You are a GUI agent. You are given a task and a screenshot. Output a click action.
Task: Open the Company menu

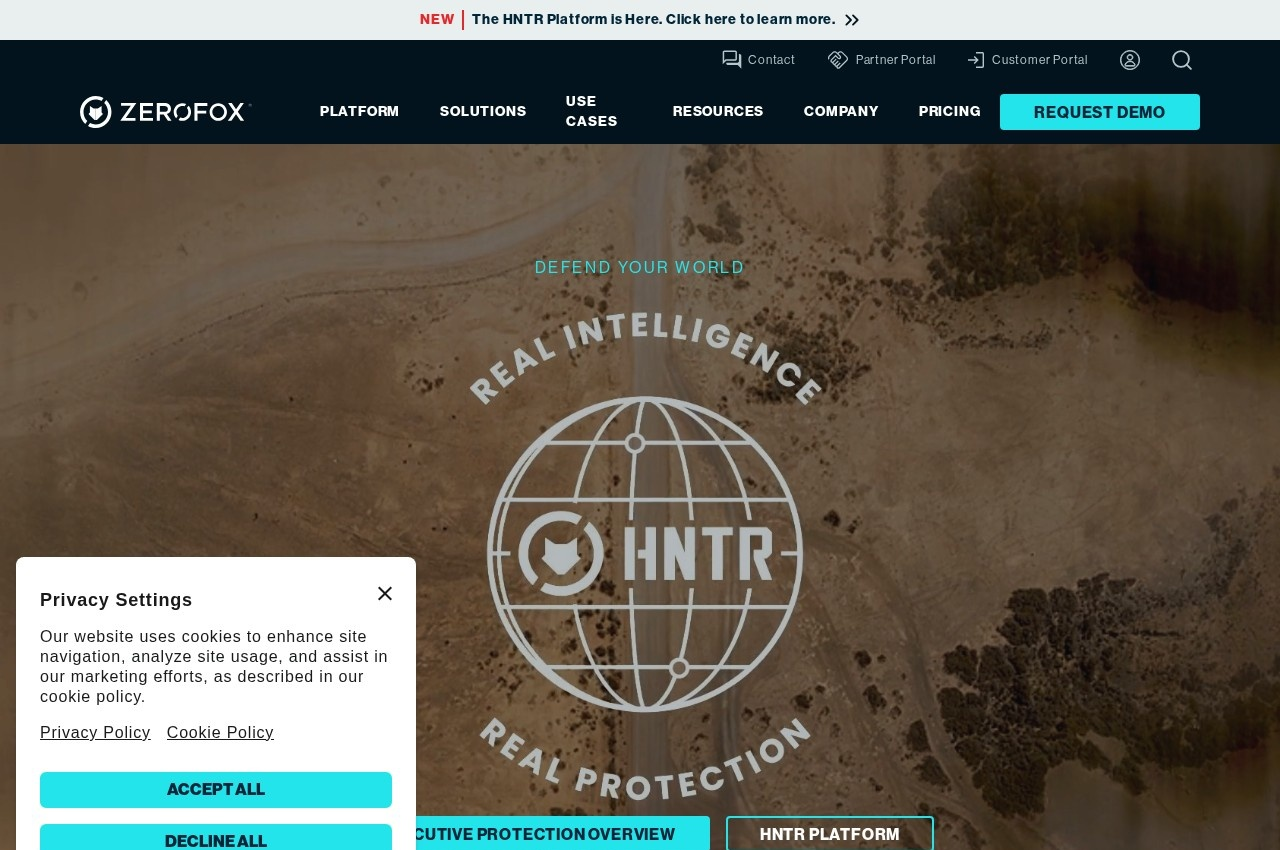(x=841, y=112)
